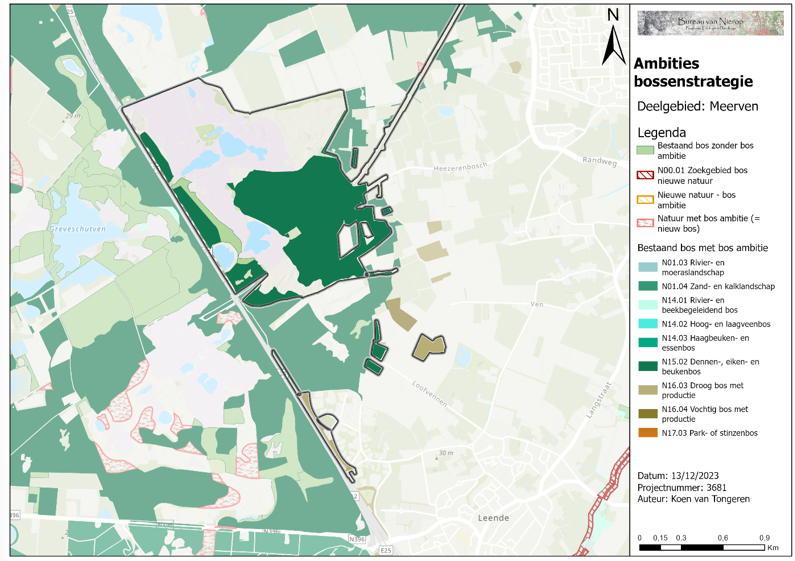795x561 pixels.
Task: Click the N16.03 Droog bos swatch
Action: [x=646, y=389]
